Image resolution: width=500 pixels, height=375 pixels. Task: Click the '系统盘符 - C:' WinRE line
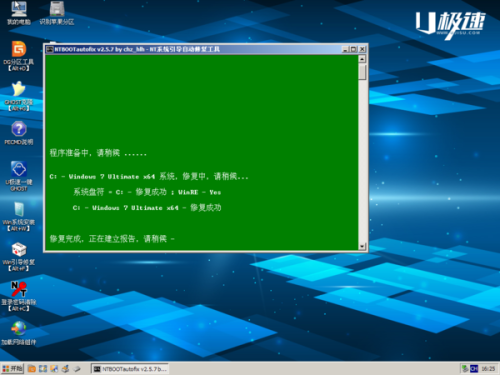coord(147,192)
